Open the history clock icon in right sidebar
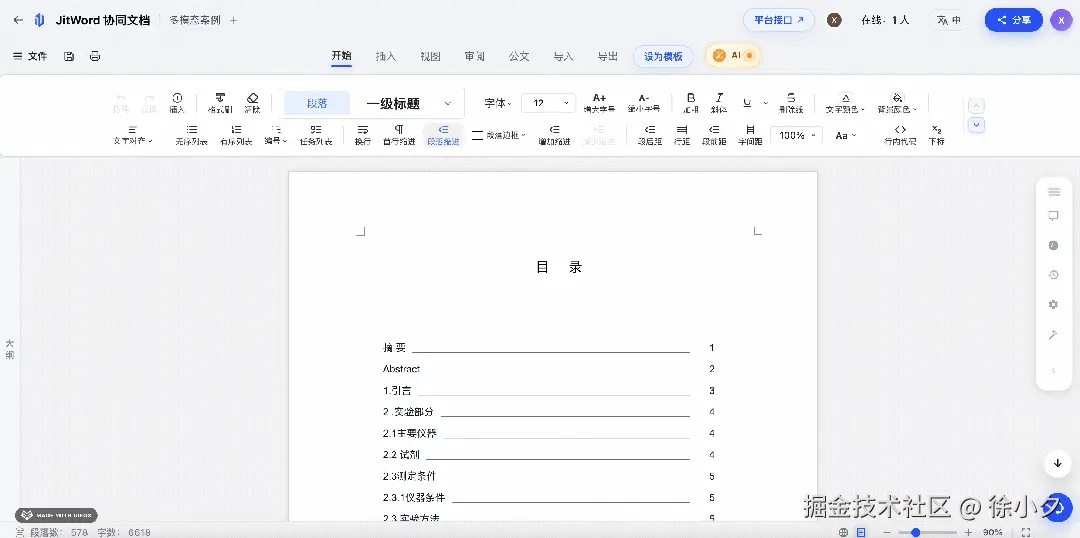The image size is (1080, 538). 1053,275
